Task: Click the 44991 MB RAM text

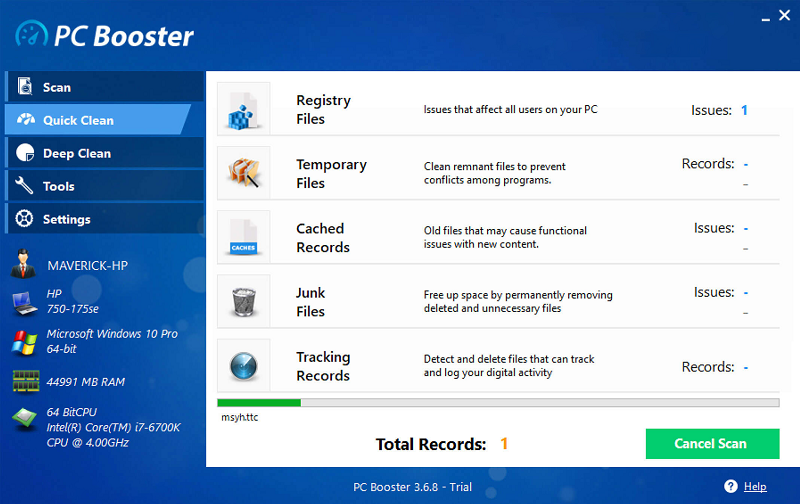Action: coord(85,382)
